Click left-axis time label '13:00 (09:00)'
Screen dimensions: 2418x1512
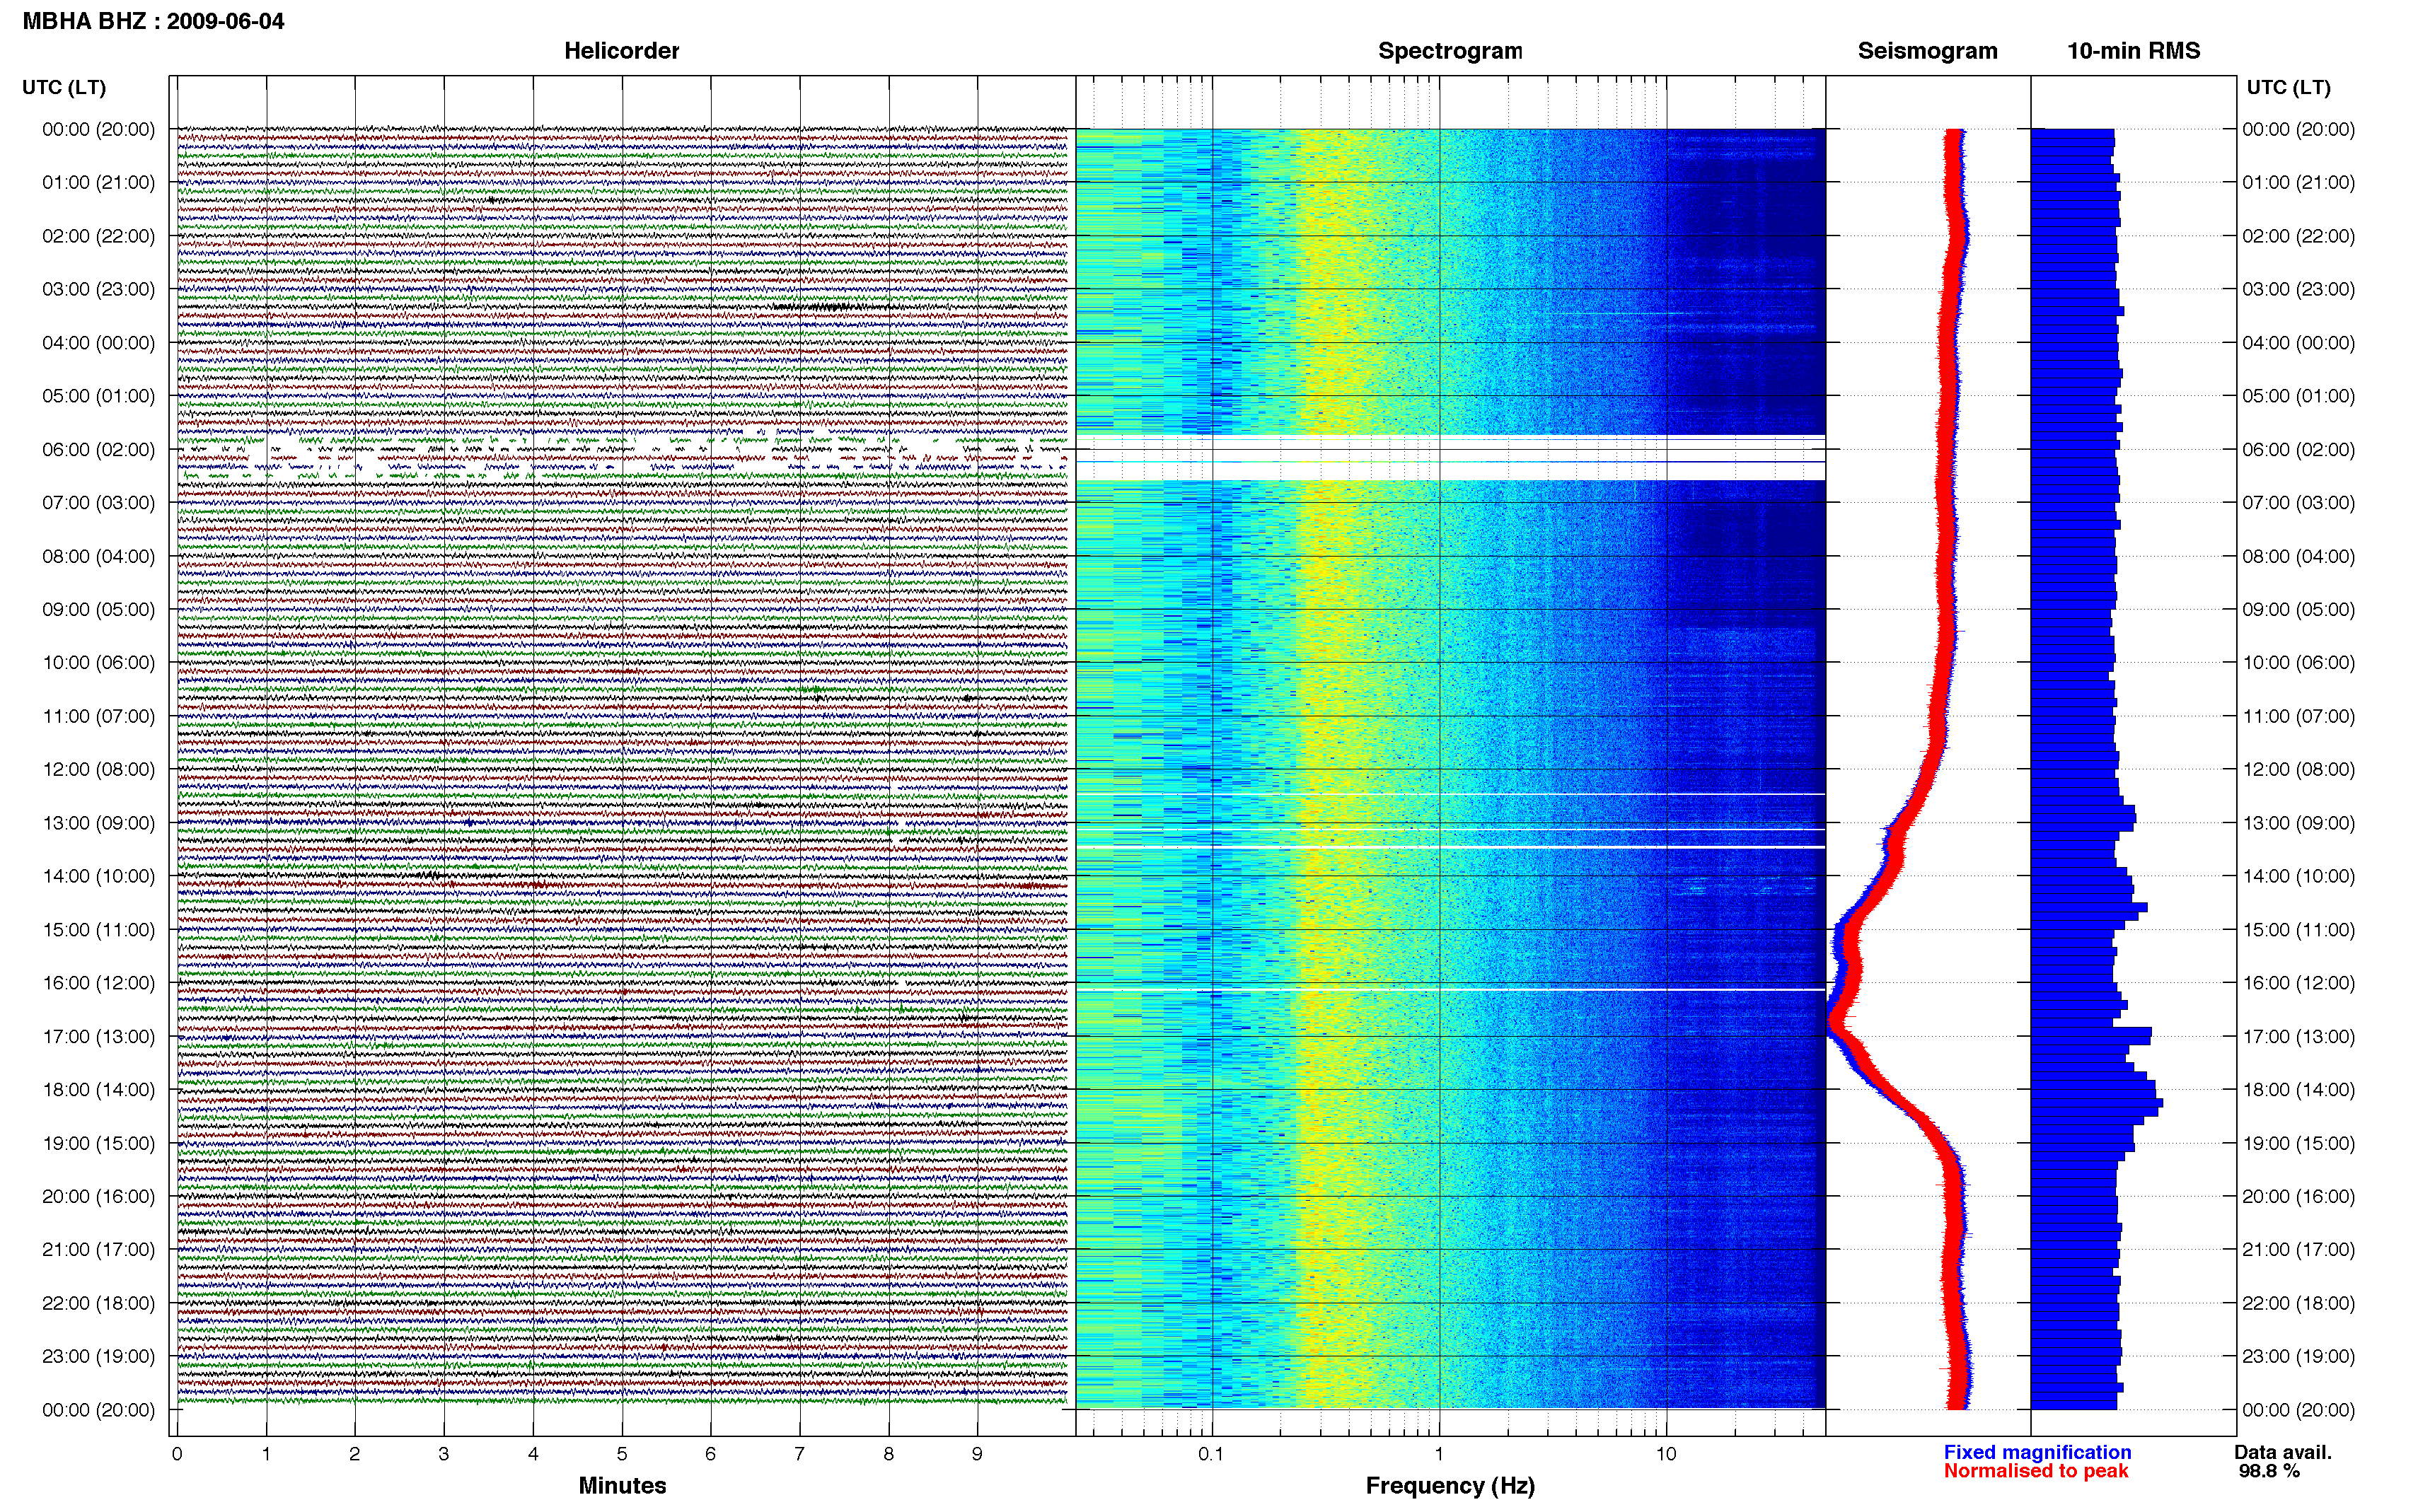click(x=99, y=823)
